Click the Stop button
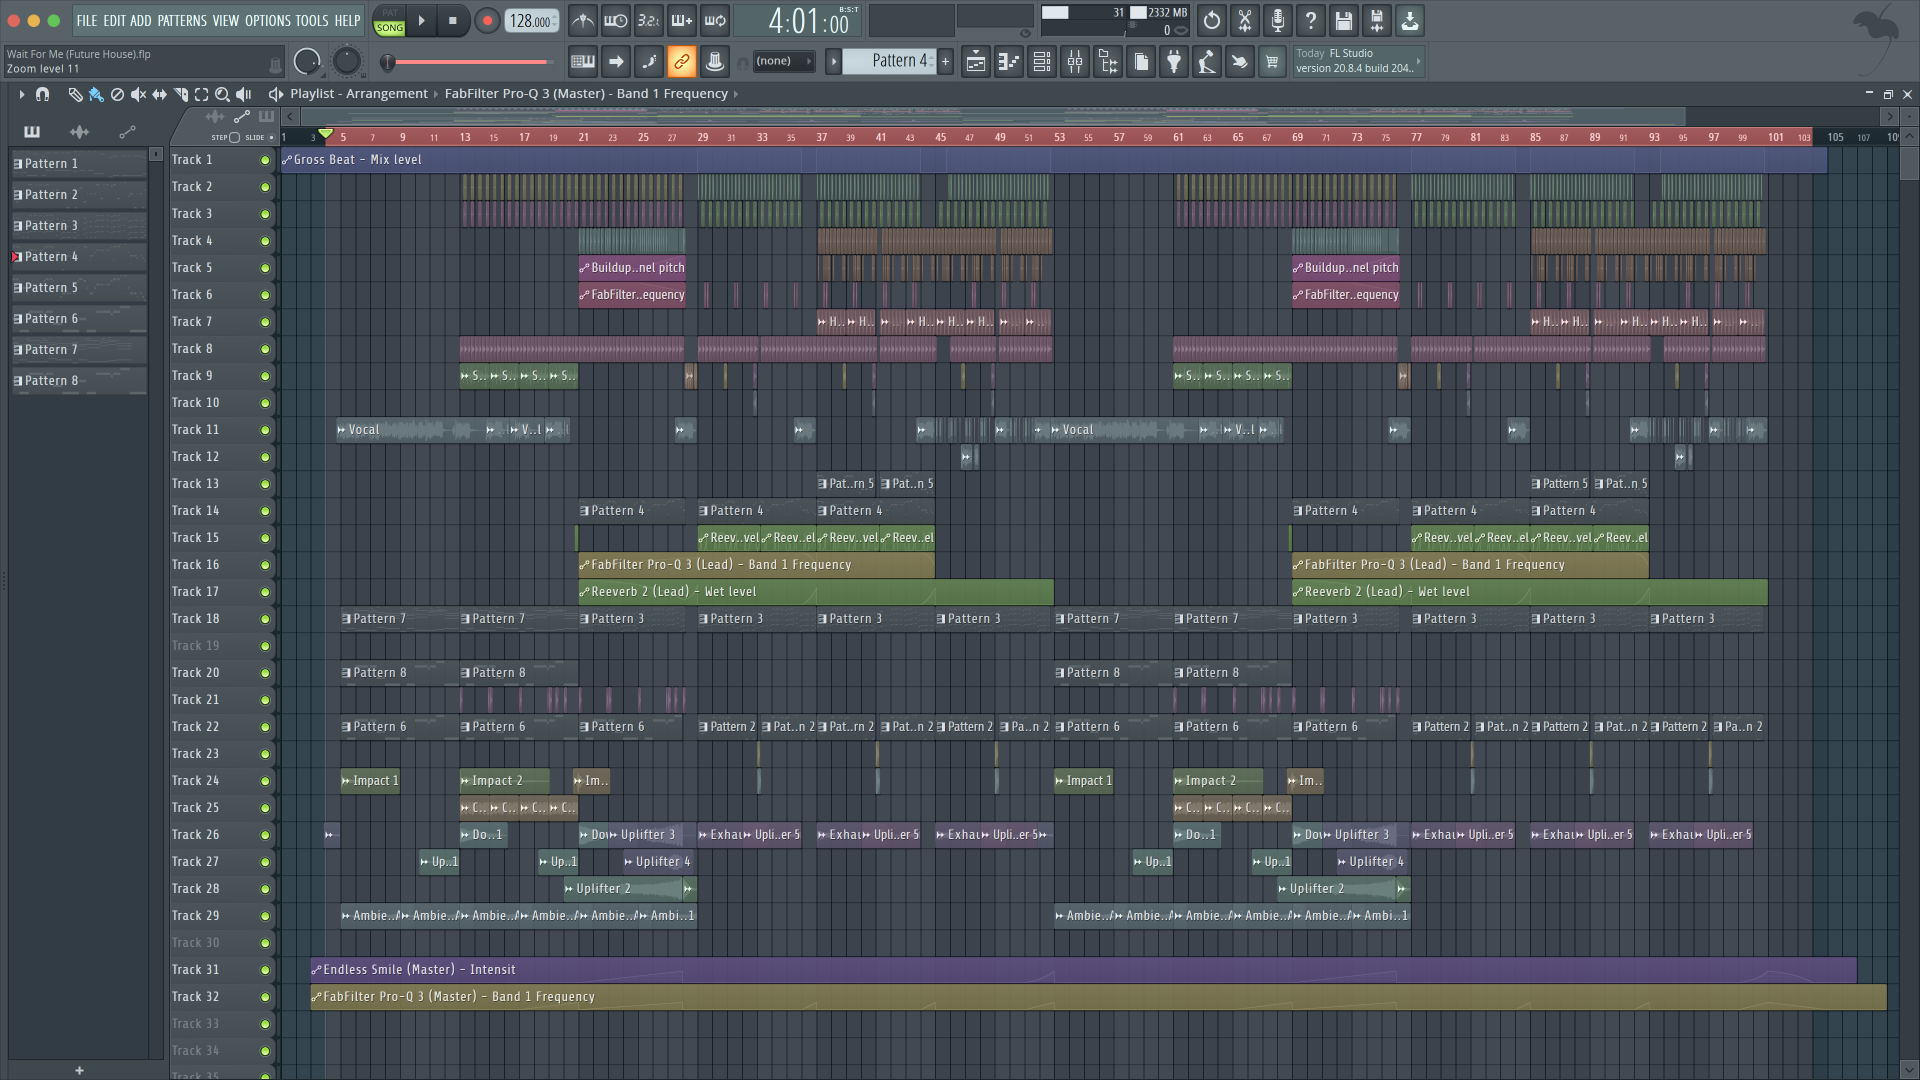The image size is (1920, 1080). coord(453,20)
